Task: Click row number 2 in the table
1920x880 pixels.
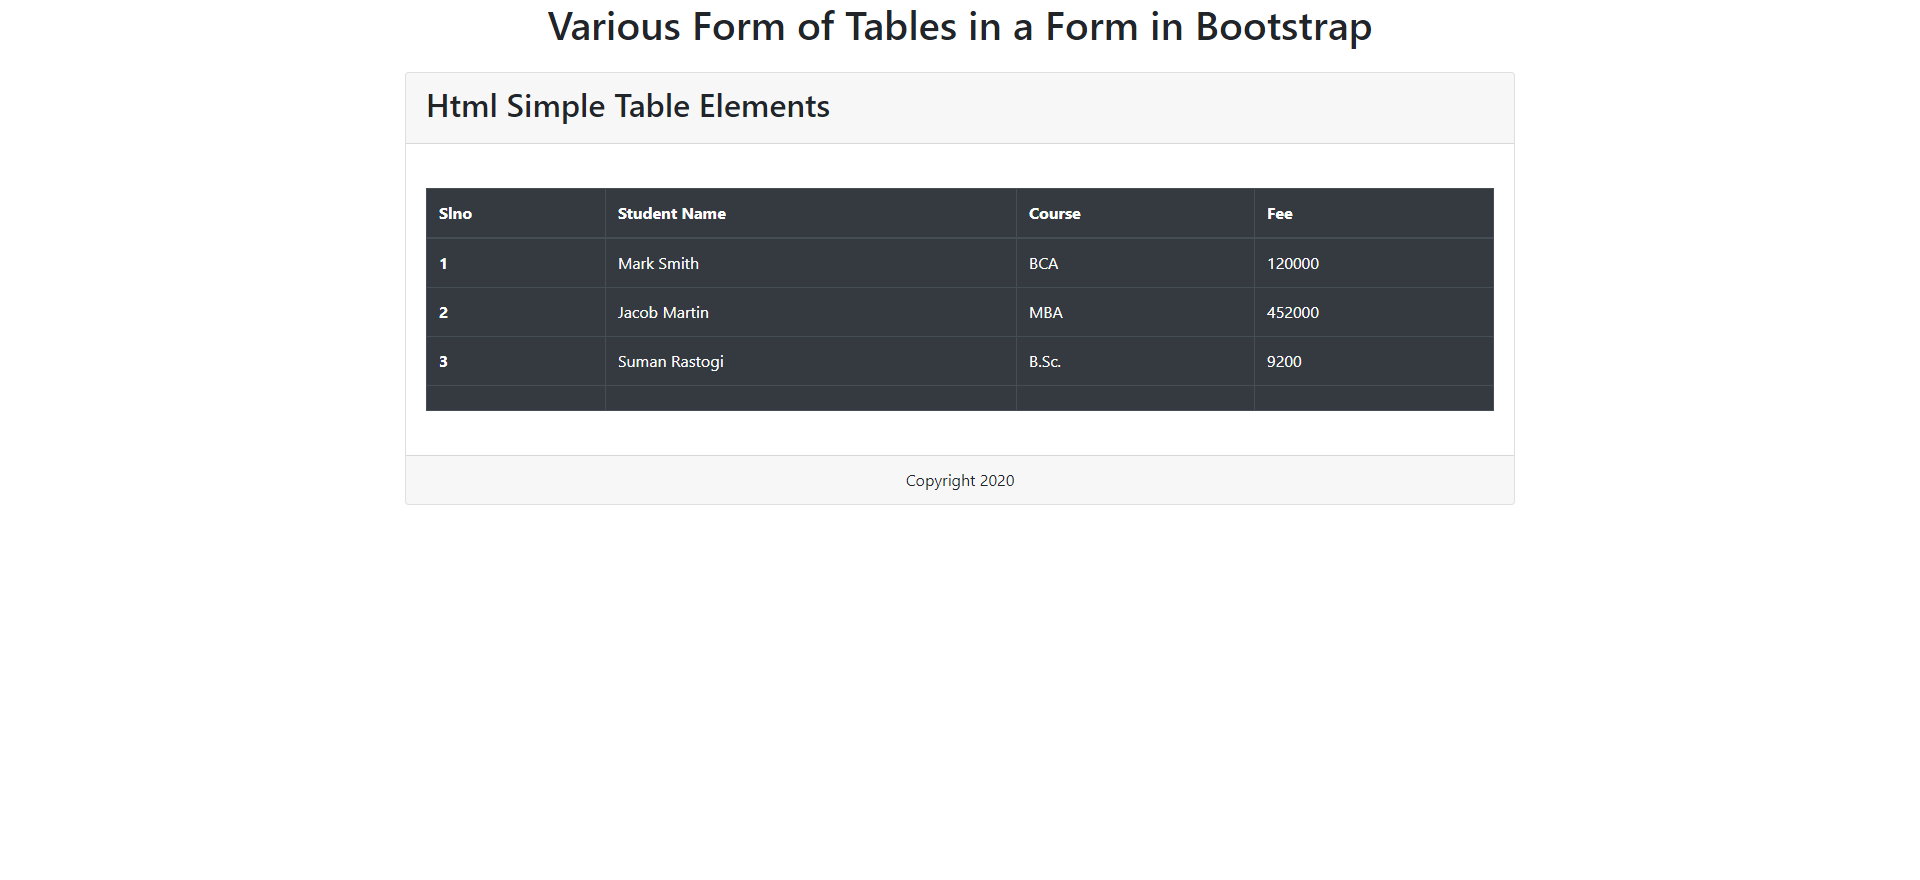Action: tap(444, 312)
